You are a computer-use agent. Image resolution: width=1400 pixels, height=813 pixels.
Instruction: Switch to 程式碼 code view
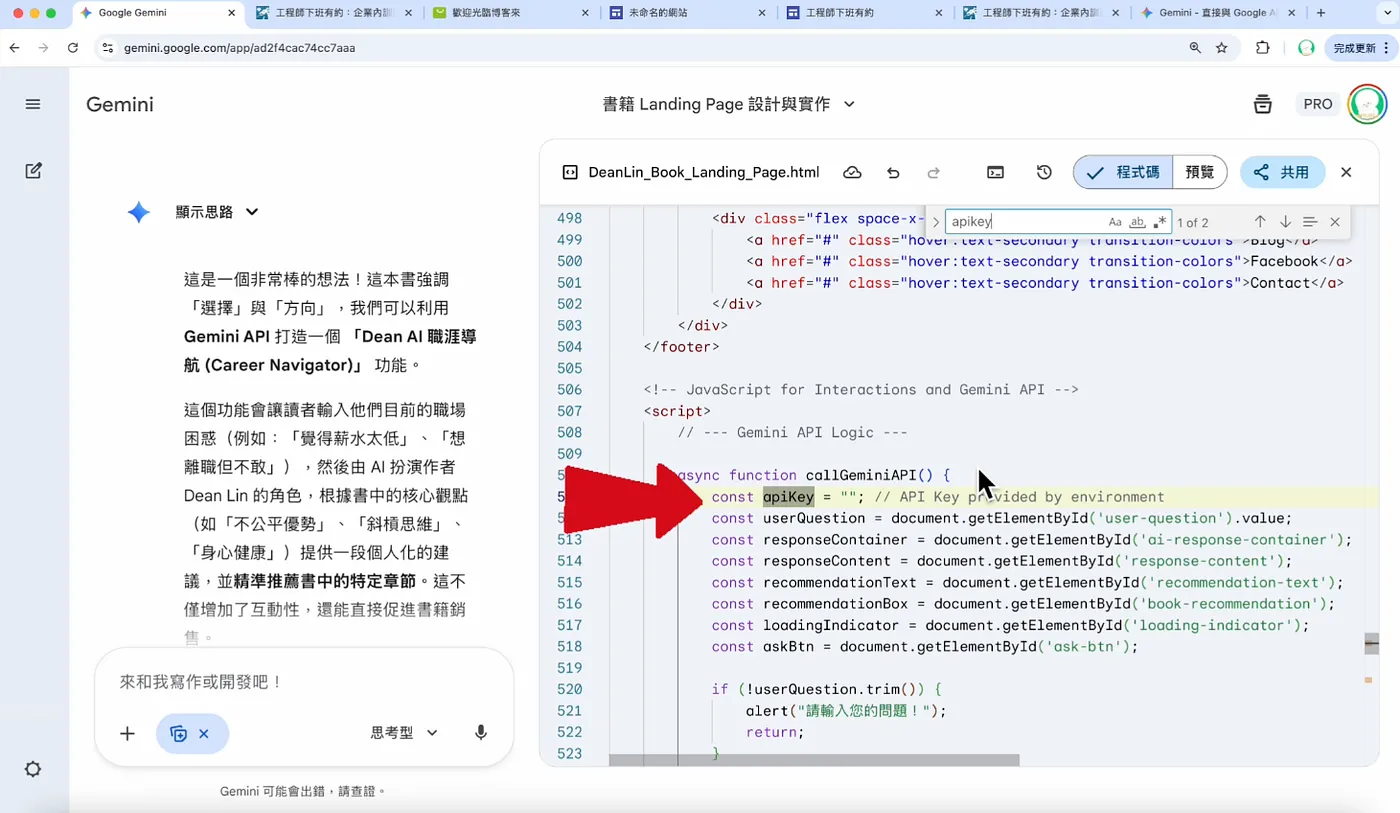click(x=1123, y=172)
